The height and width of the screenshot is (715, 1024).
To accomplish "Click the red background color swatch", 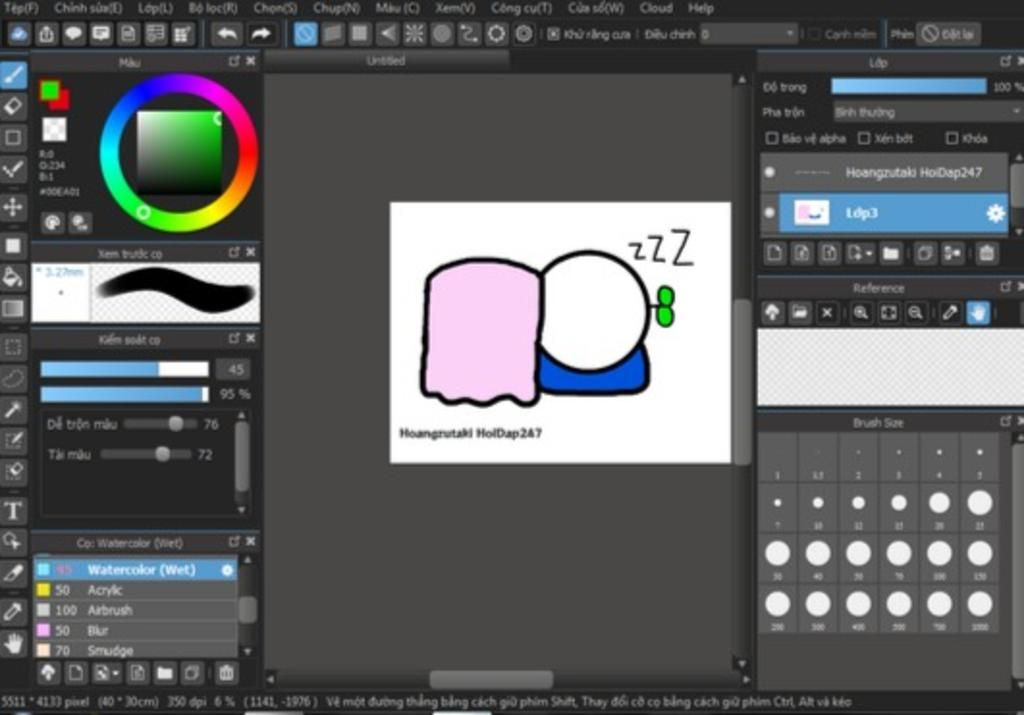I will pos(63,103).
